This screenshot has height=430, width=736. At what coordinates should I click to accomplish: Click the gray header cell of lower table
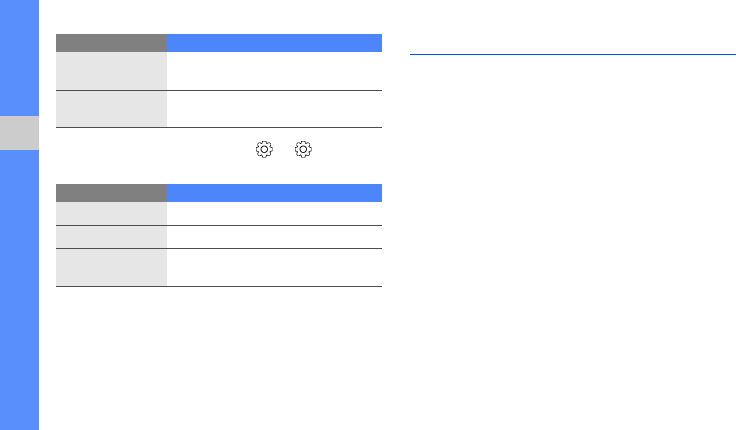click(111, 193)
